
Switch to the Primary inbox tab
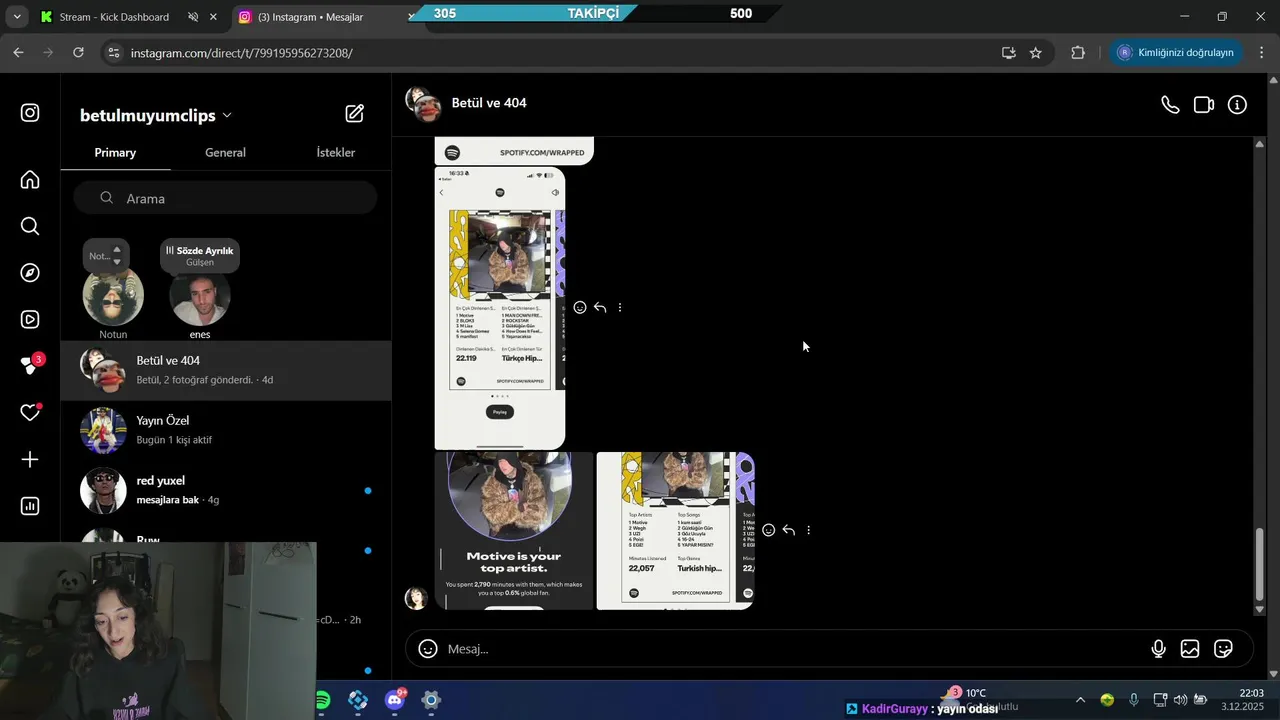[x=115, y=153]
